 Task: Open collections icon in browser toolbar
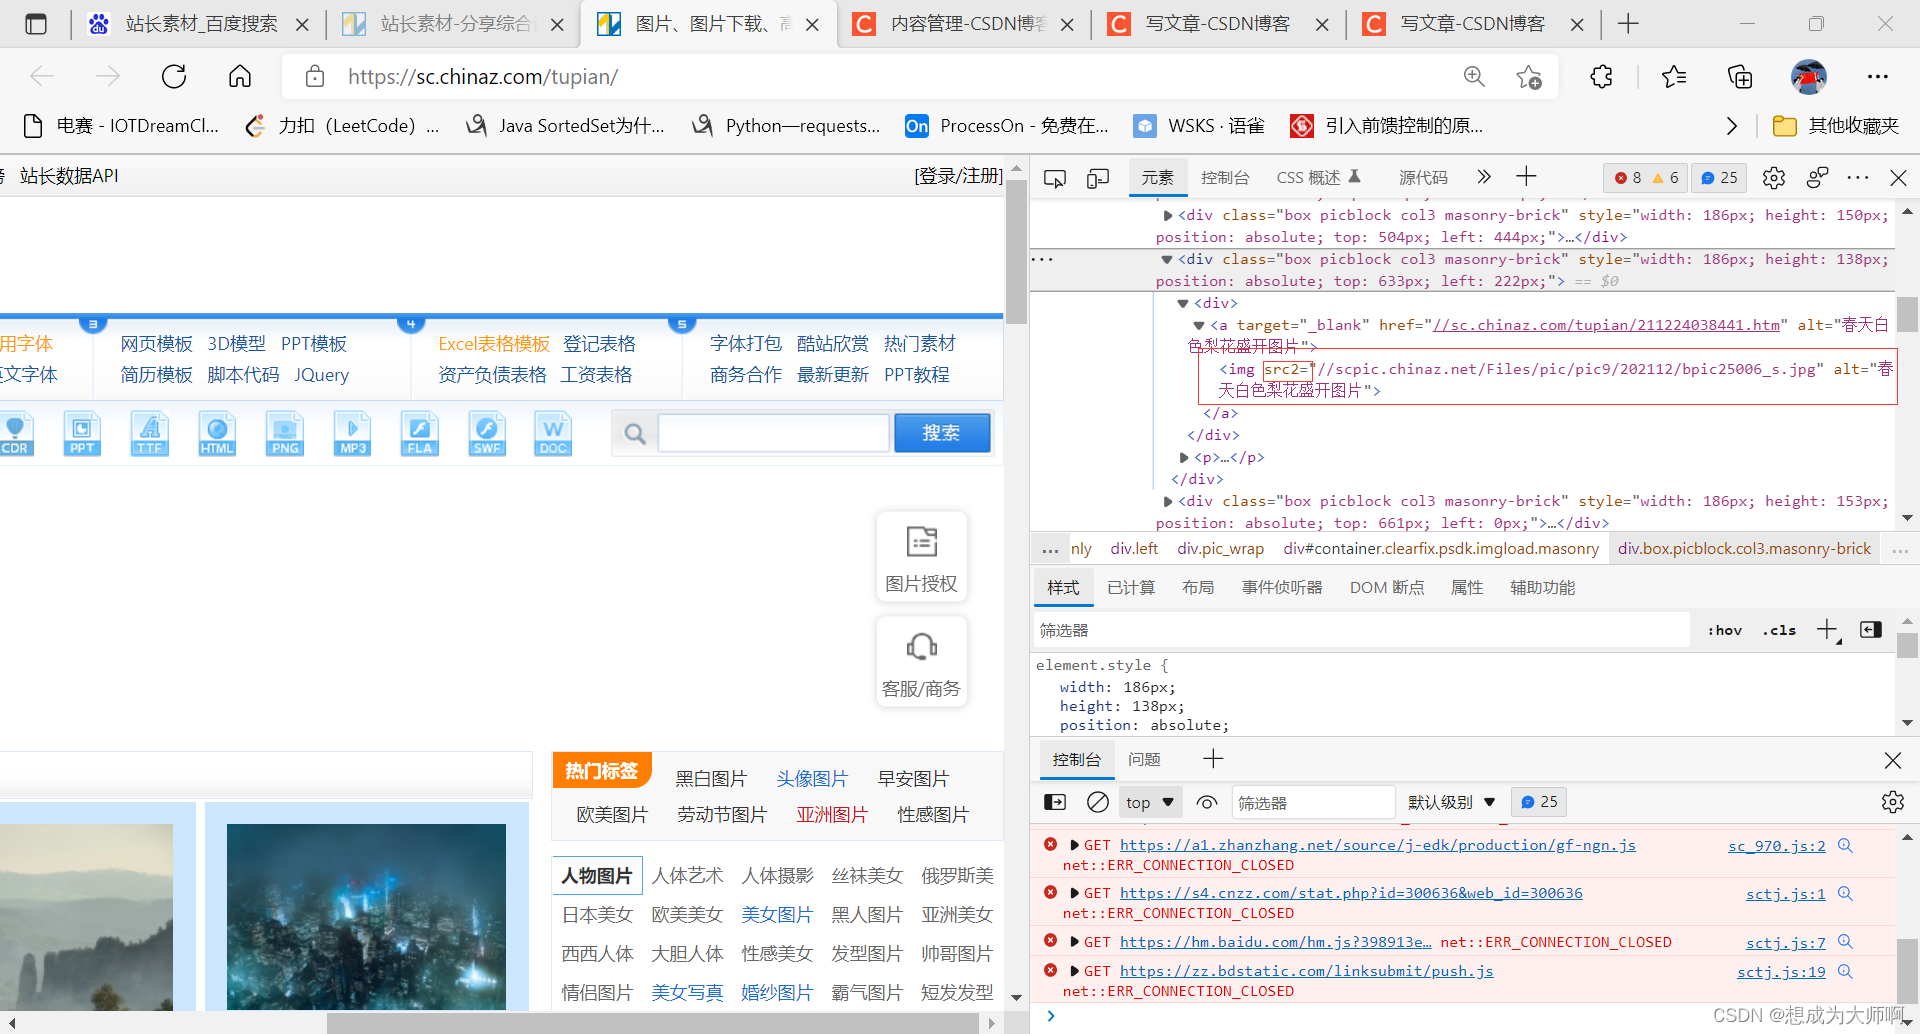coord(1740,76)
